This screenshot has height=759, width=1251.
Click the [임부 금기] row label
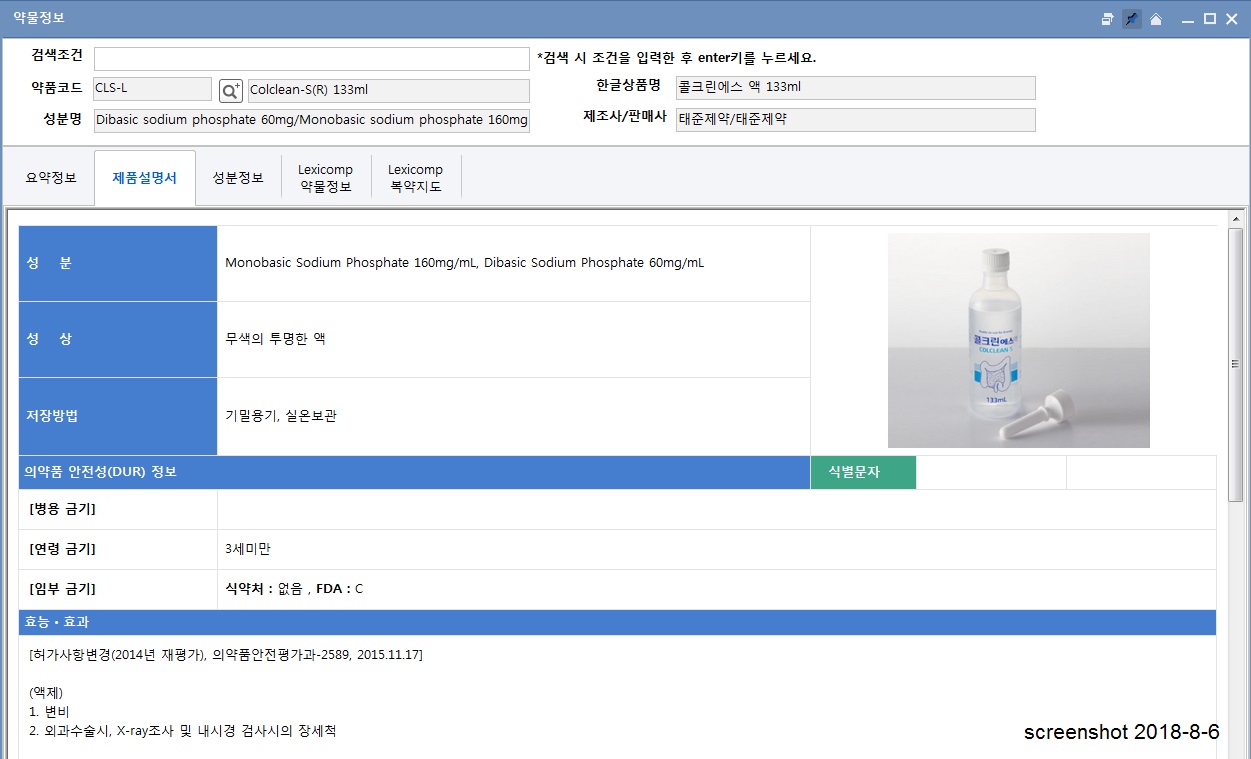[x=63, y=589]
